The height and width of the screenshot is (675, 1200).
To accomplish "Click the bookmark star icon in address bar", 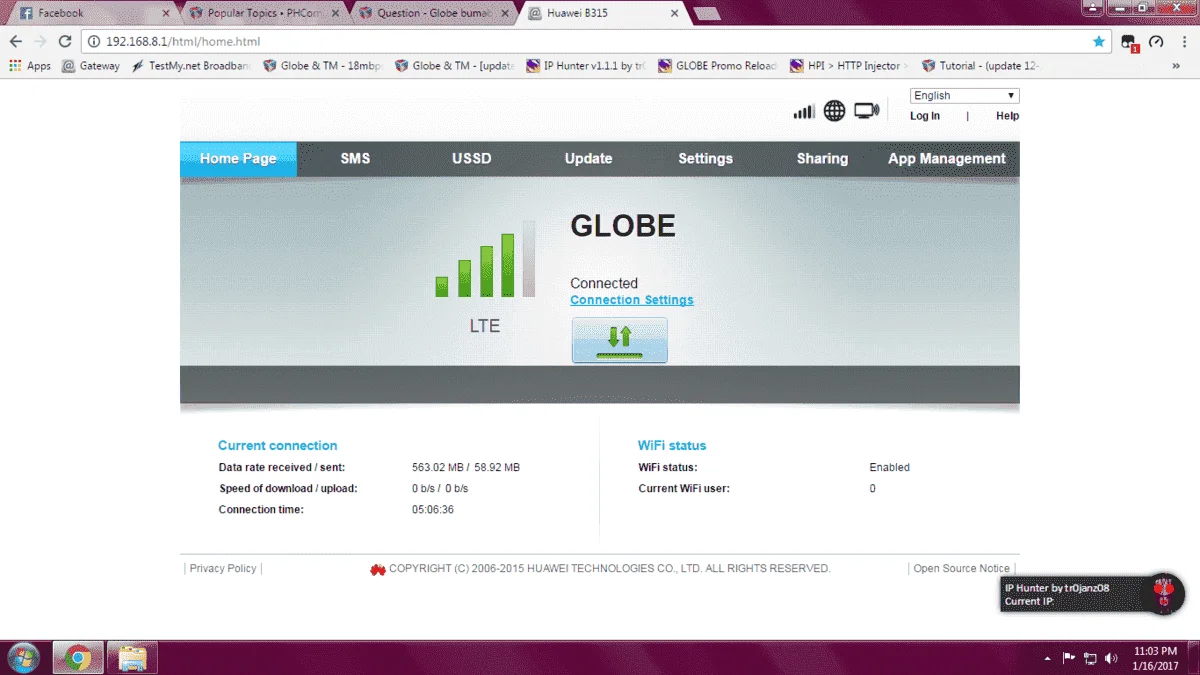I will [1099, 41].
